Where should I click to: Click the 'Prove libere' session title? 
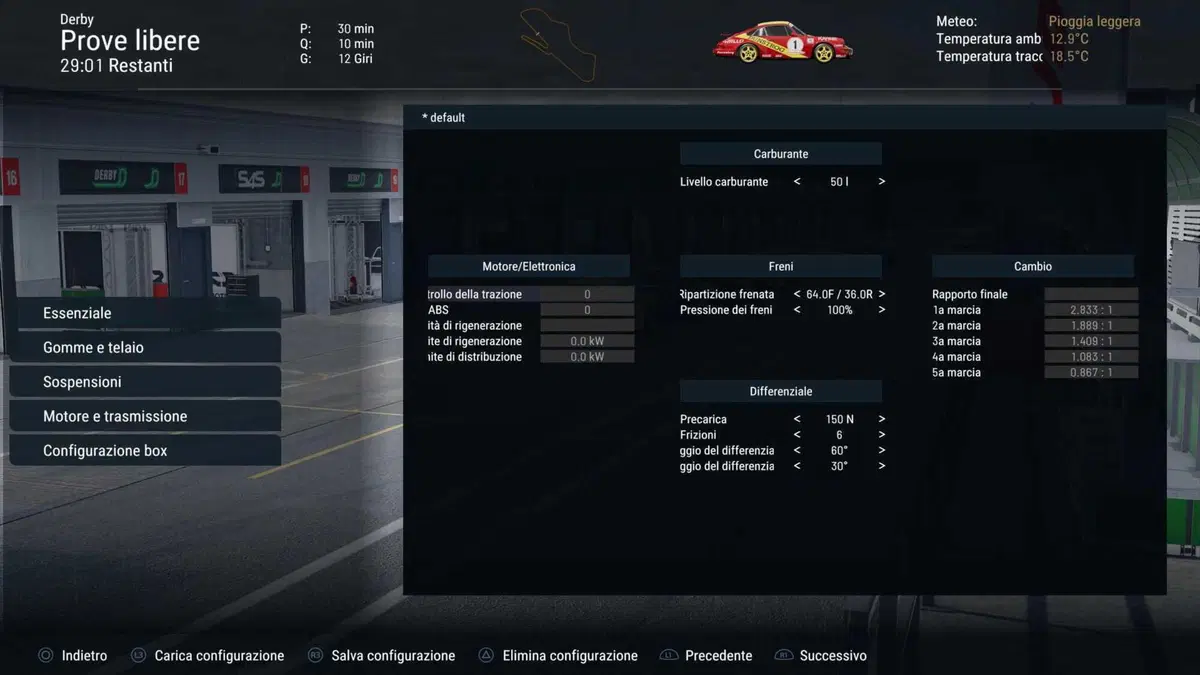click(130, 41)
